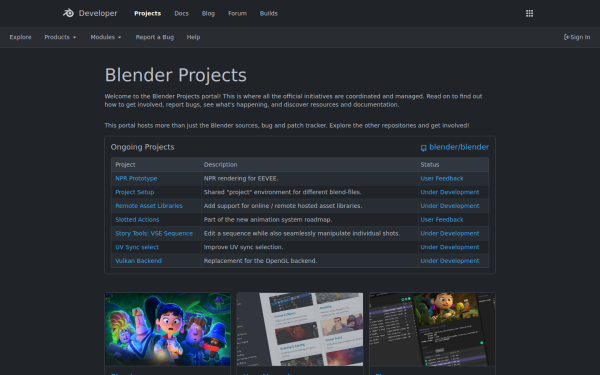The height and width of the screenshot is (375, 600).
Task: Open the manual pages thumbnail card
Action: (x=300, y=329)
